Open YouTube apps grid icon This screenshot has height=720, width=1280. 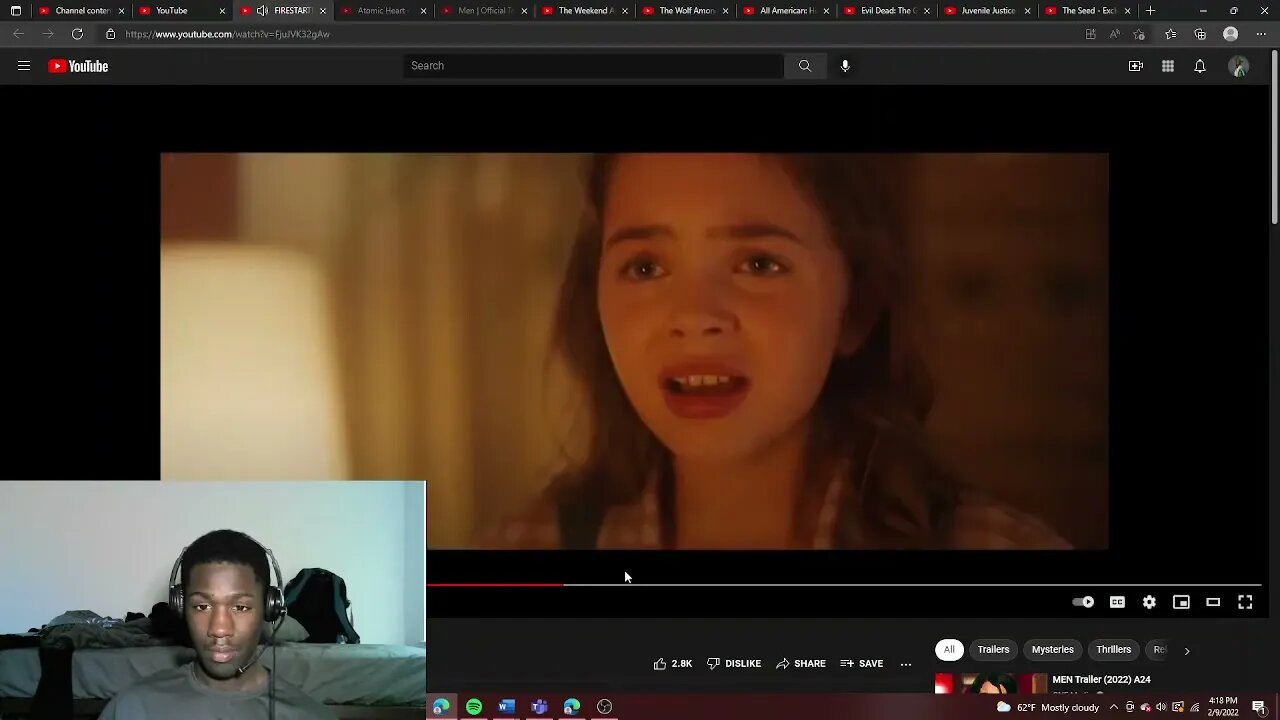1168,66
